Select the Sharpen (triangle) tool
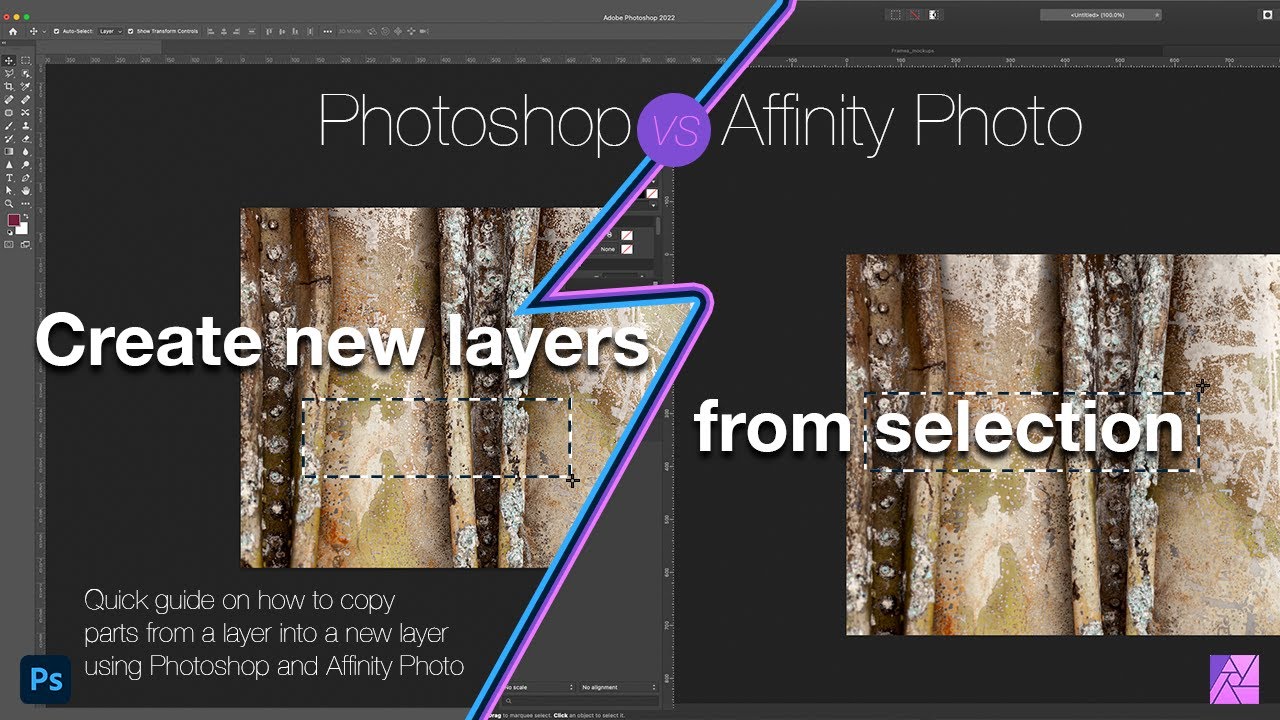The width and height of the screenshot is (1280, 720). point(9,164)
